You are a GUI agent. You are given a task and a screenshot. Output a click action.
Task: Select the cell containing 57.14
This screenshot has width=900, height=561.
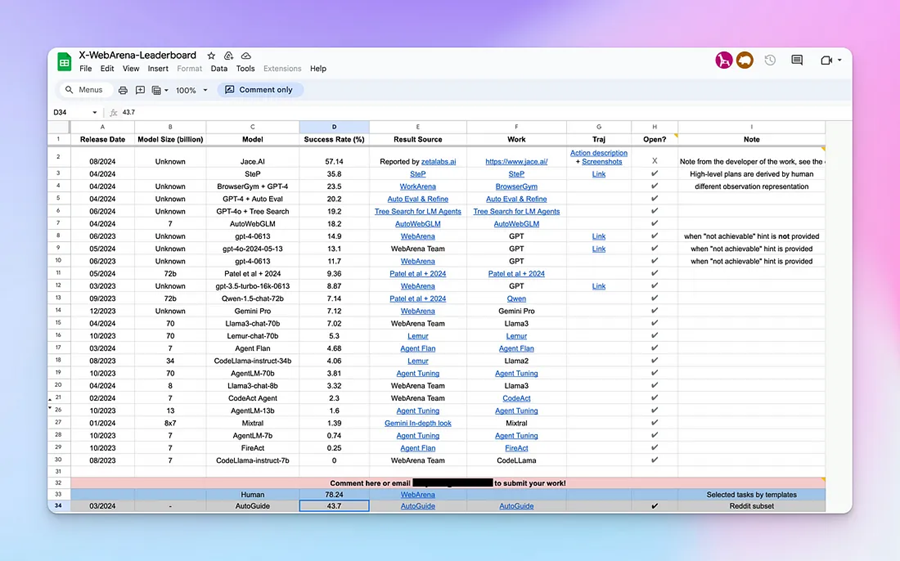(x=334, y=157)
